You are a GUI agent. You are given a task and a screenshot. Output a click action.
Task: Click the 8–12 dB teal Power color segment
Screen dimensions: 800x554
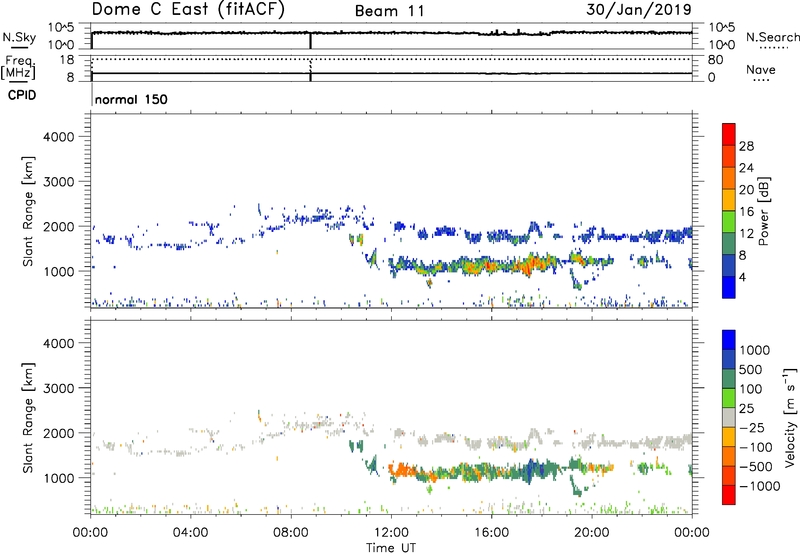coord(729,244)
